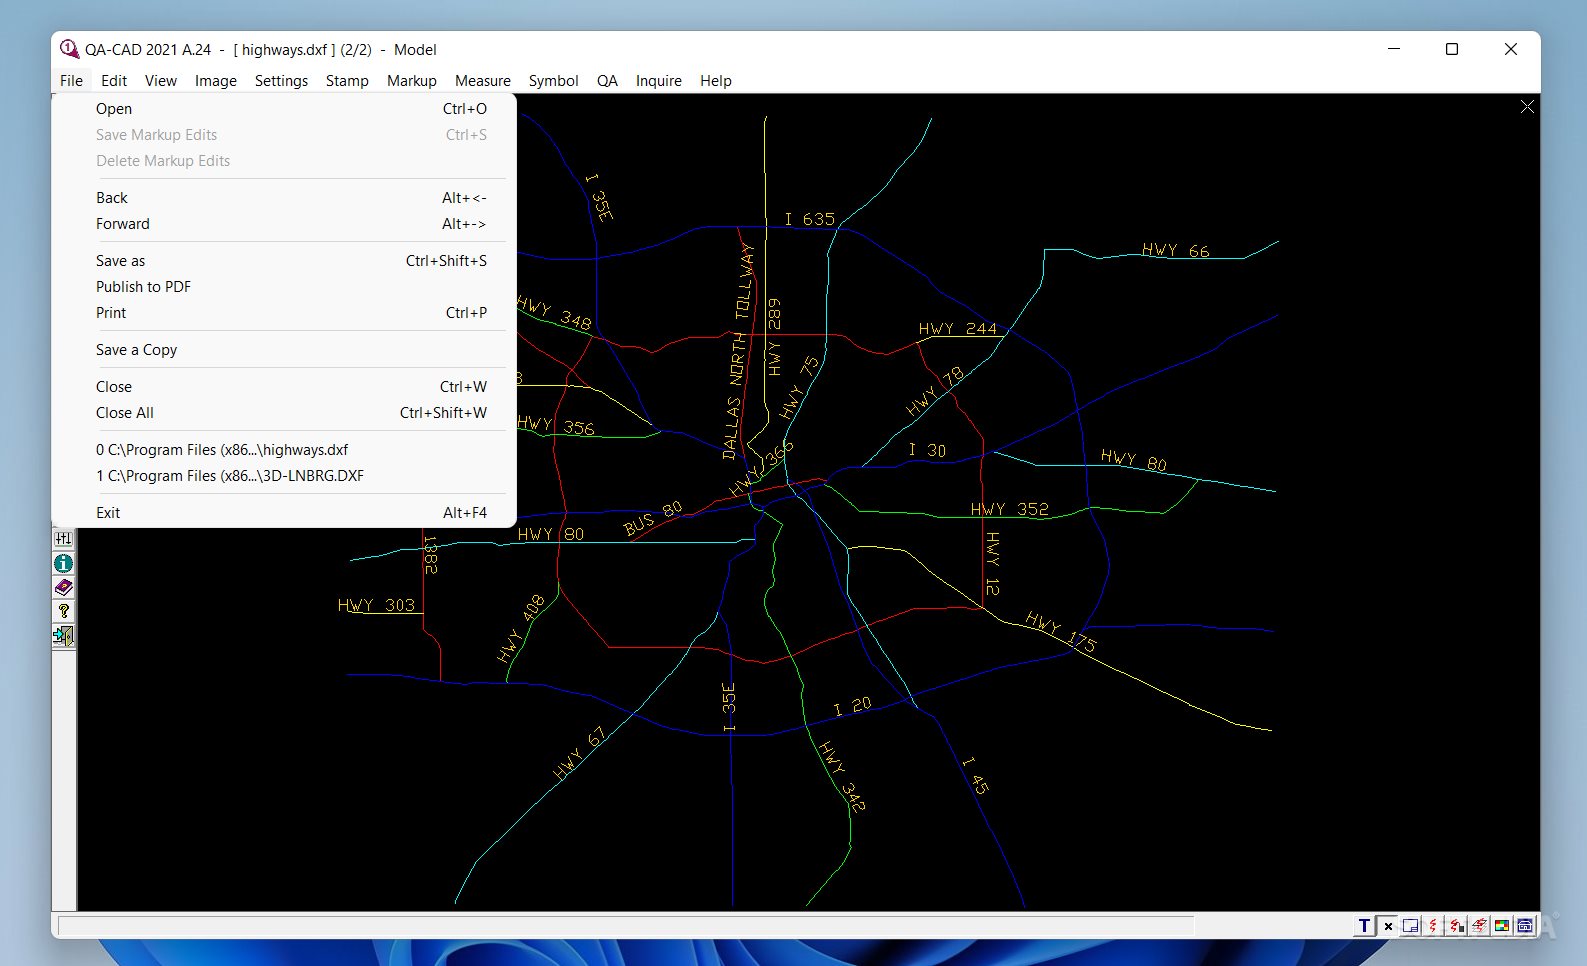Image resolution: width=1587 pixels, height=966 pixels.
Task: Click the single red squiggle markup icon
Action: tap(1433, 926)
